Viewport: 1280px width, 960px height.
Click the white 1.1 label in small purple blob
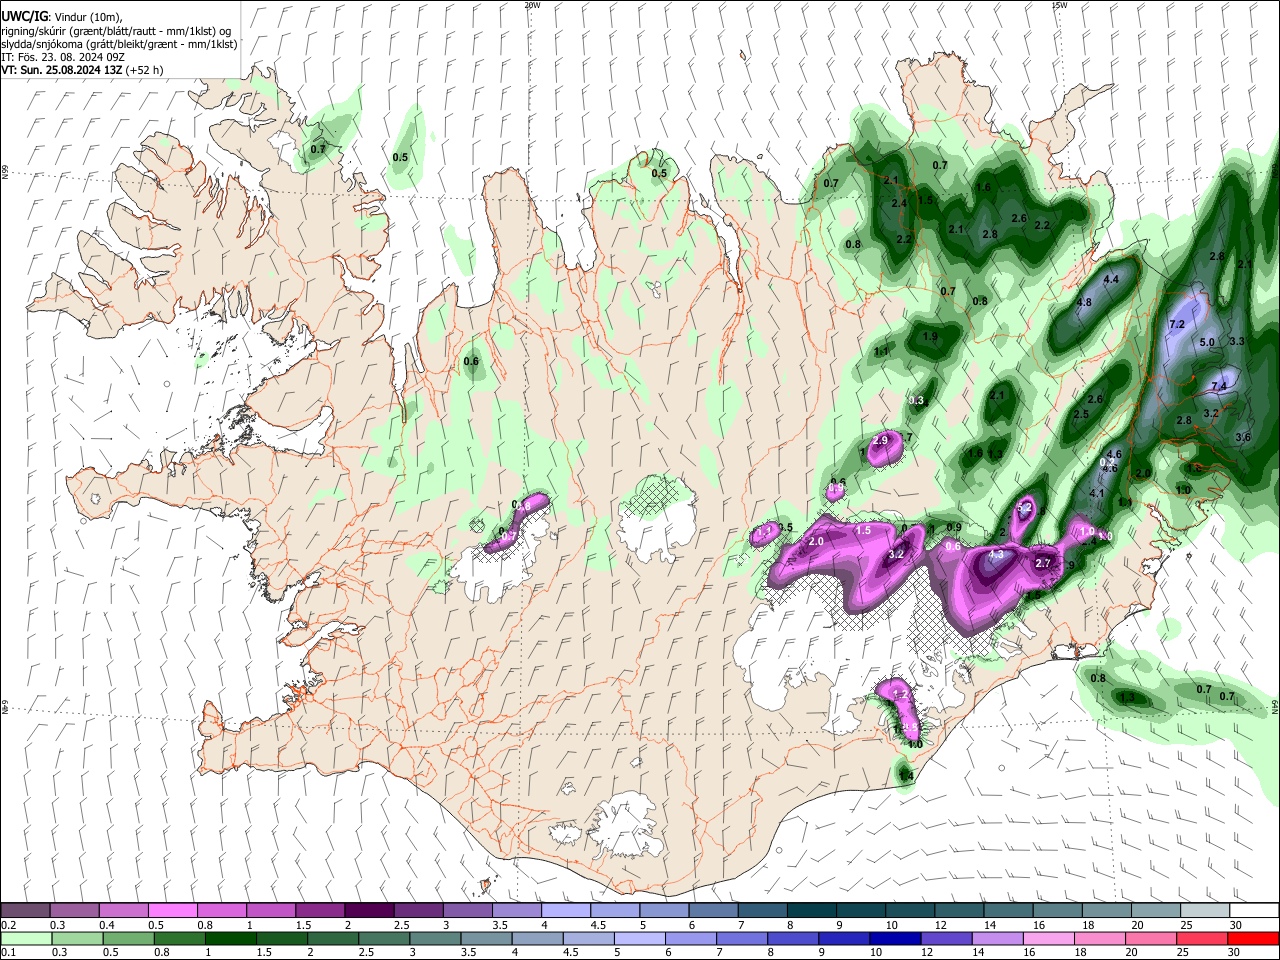tap(763, 533)
